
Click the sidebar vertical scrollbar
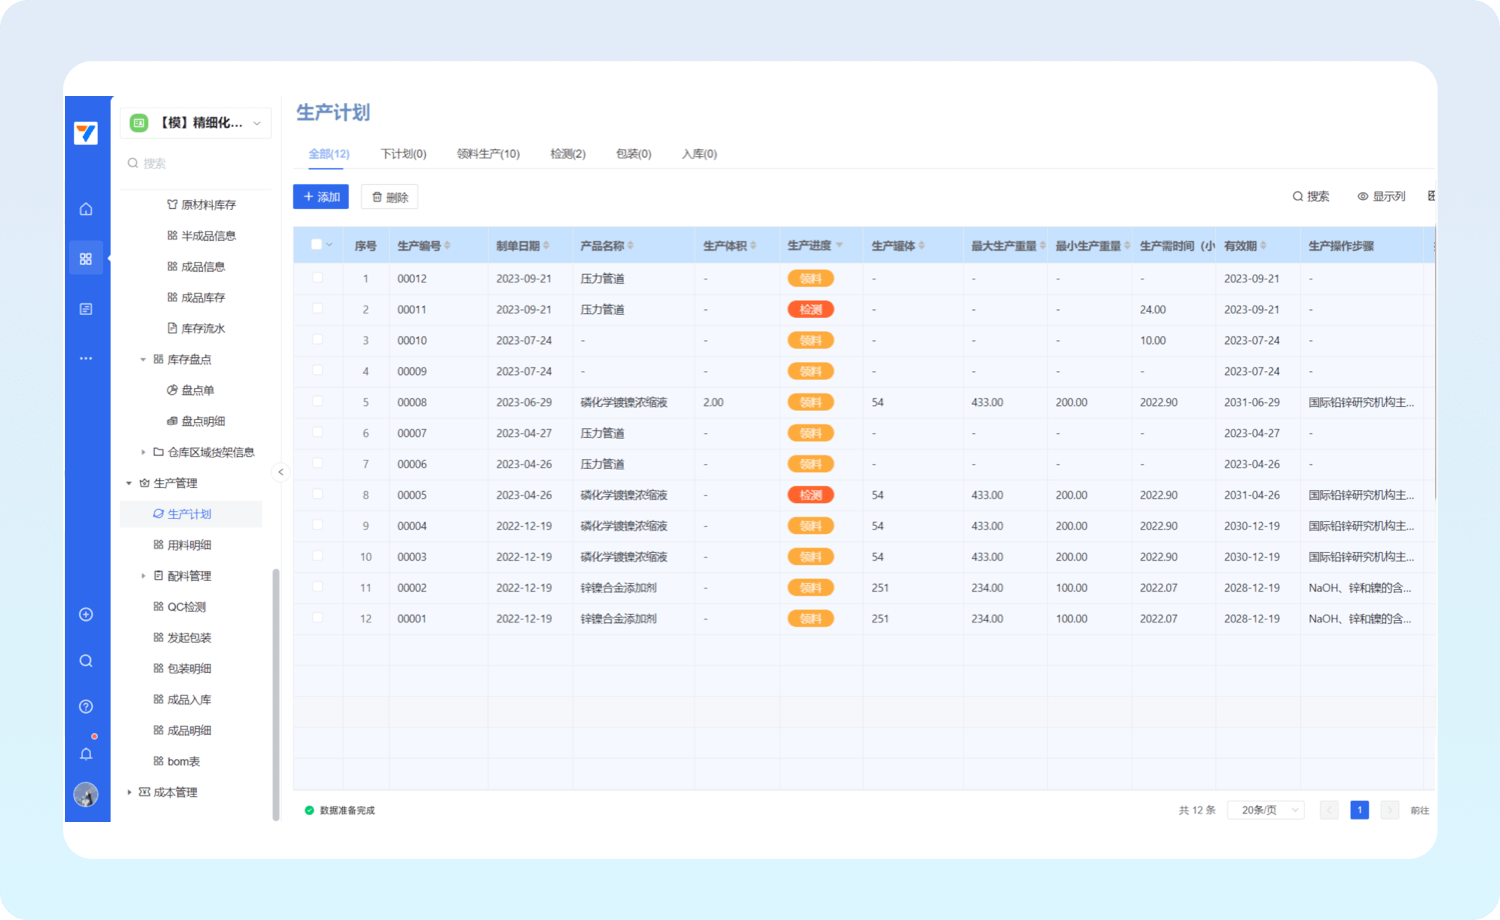pos(276,690)
